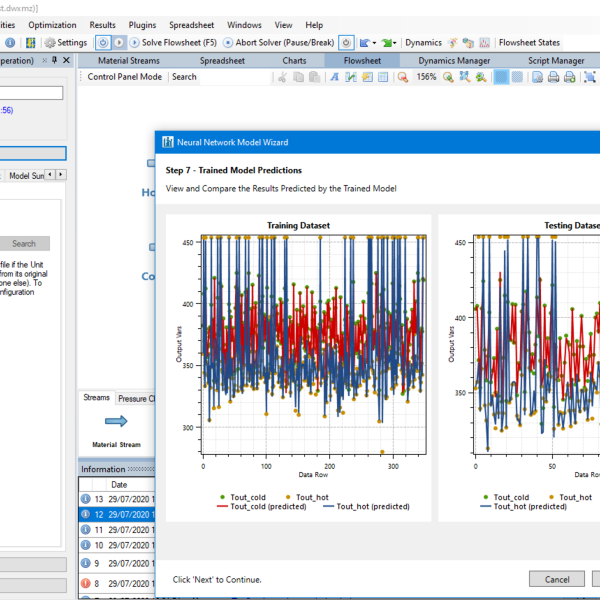This screenshot has height=600, width=600.
Task: Pin the left docked panel
Action: point(54,60)
